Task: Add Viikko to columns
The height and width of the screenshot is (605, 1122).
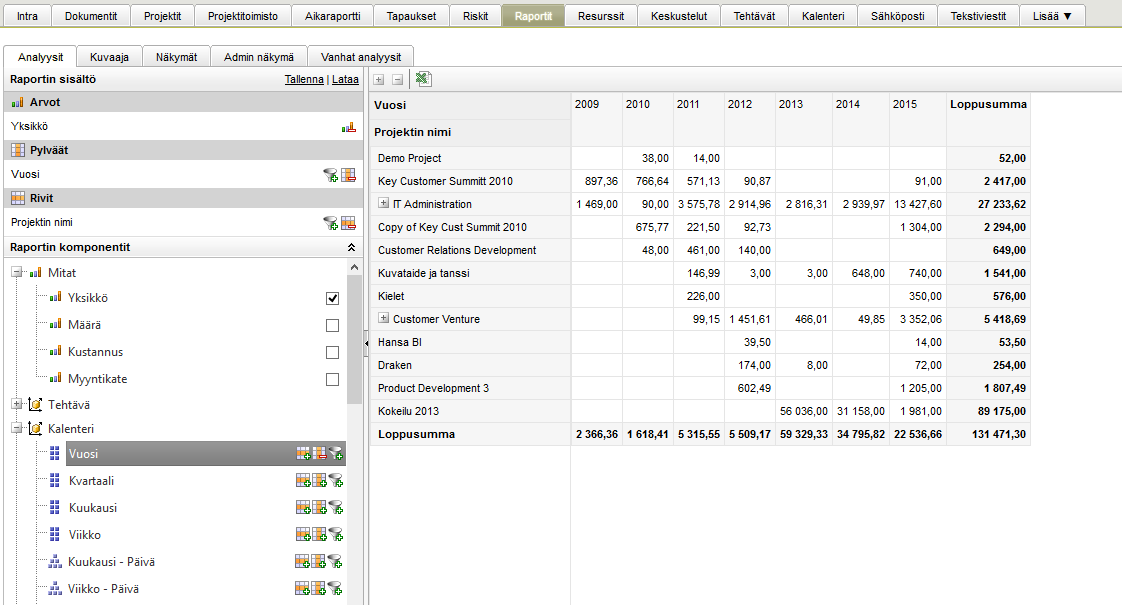Action: [319, 535]
